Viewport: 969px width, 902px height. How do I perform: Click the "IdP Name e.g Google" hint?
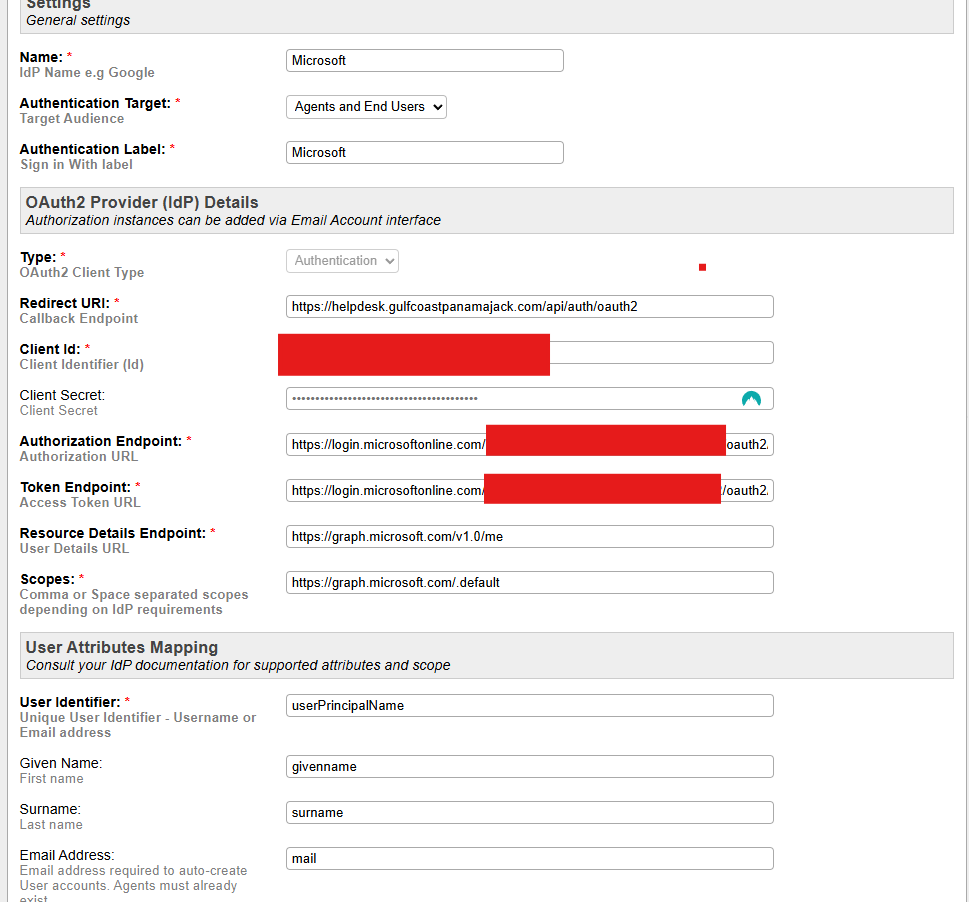[x=87, y=73]
